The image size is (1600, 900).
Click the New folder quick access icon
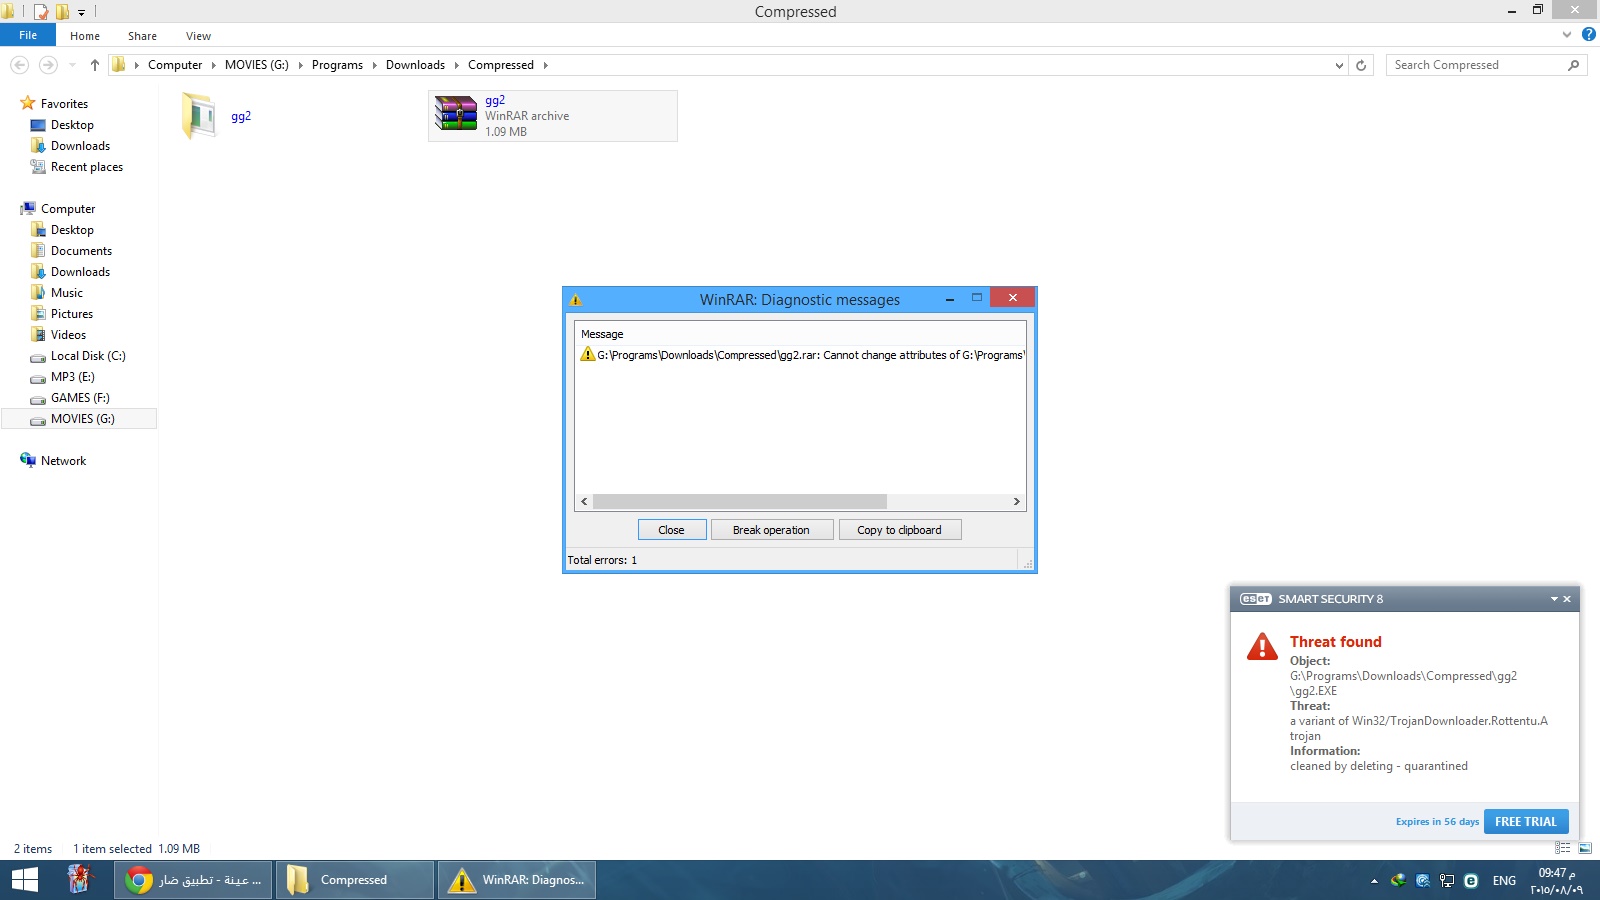63,12
